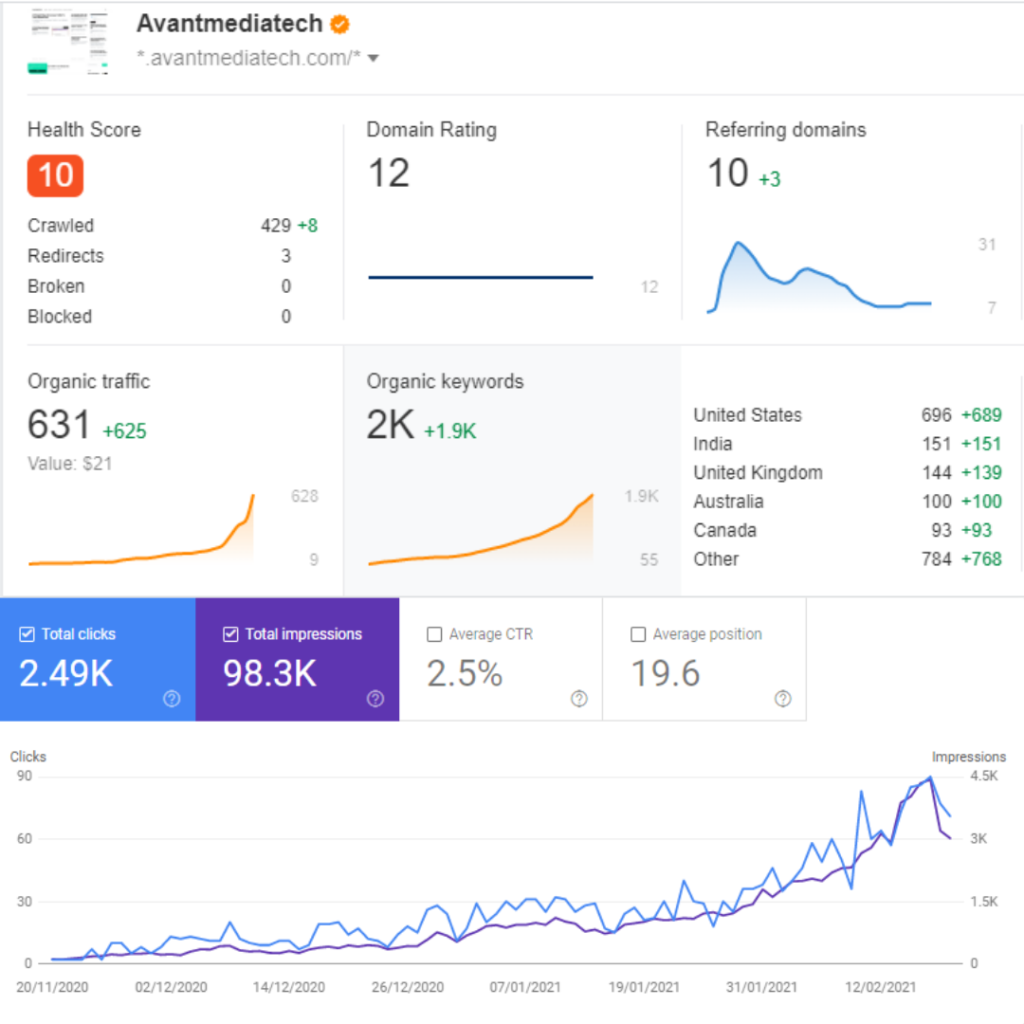Select the Canada country row

pos(847,530)
